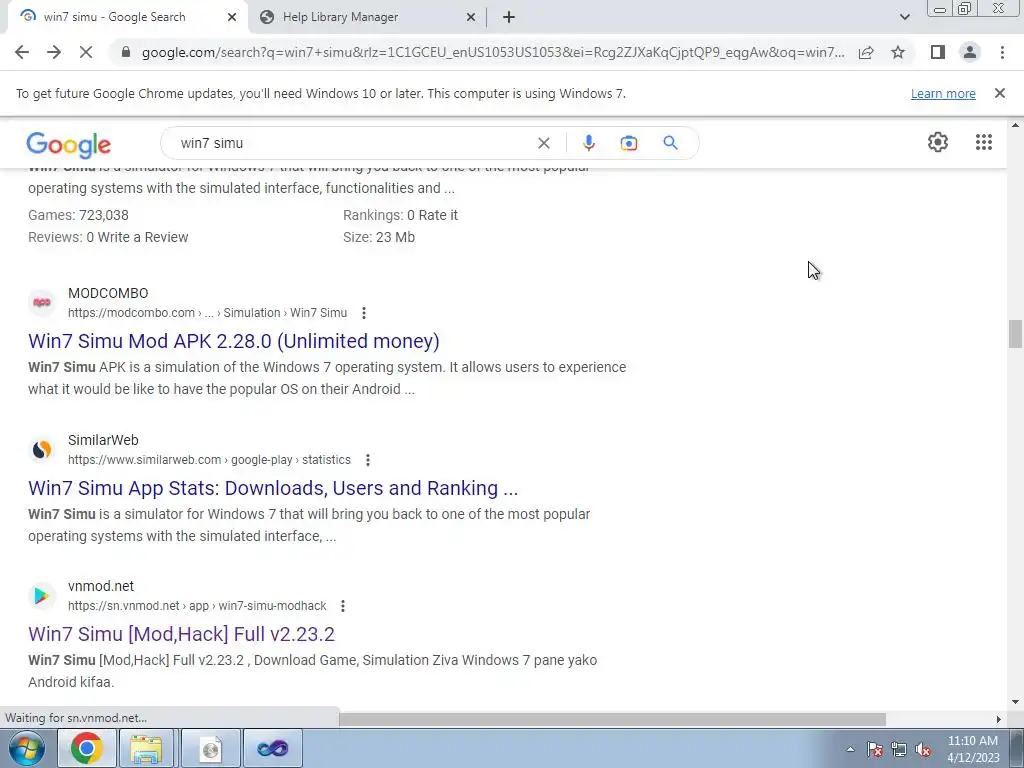Open Windows Explorer from the taskbar
1024x768 pixels.
147,748
